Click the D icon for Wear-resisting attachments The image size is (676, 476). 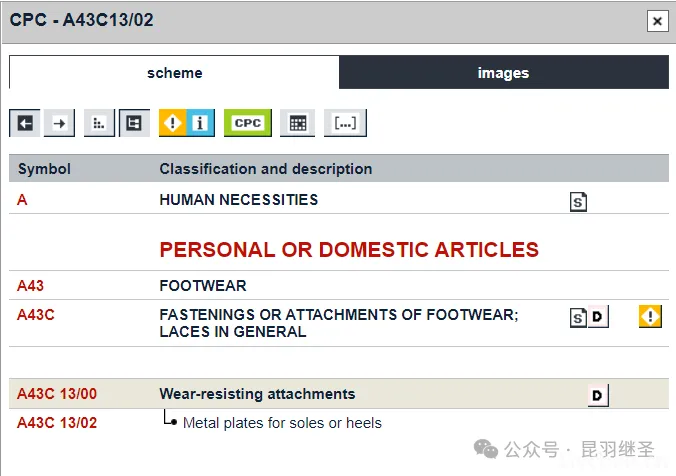(597, 395)
